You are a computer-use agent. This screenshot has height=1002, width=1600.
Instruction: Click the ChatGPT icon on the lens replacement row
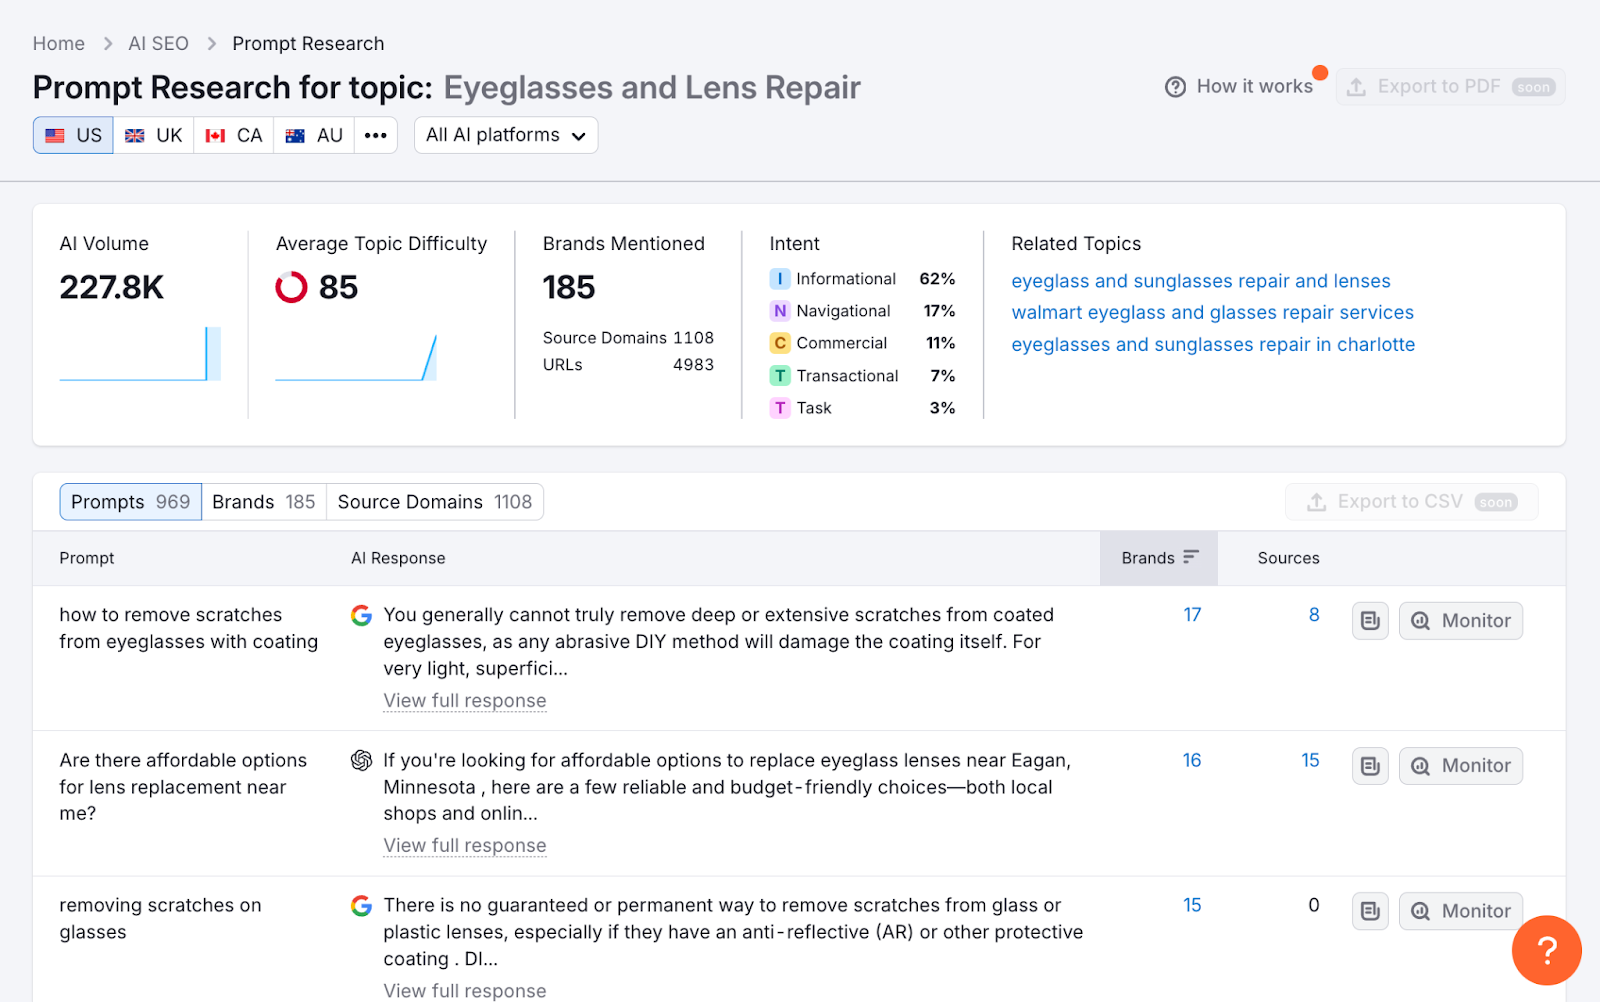tap(361, 760)
